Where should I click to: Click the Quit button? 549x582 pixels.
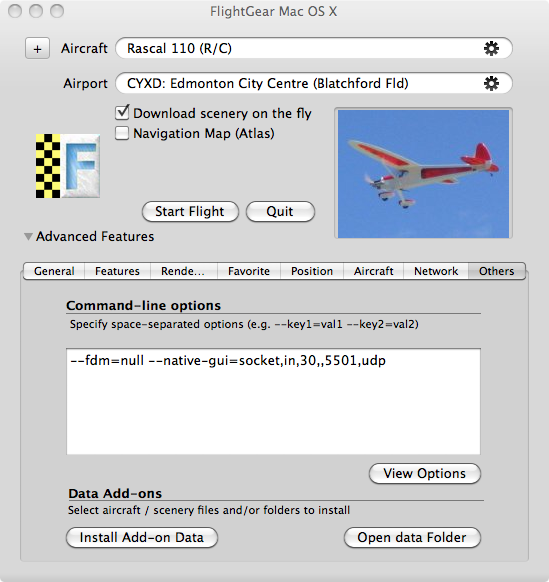(280, 212)
